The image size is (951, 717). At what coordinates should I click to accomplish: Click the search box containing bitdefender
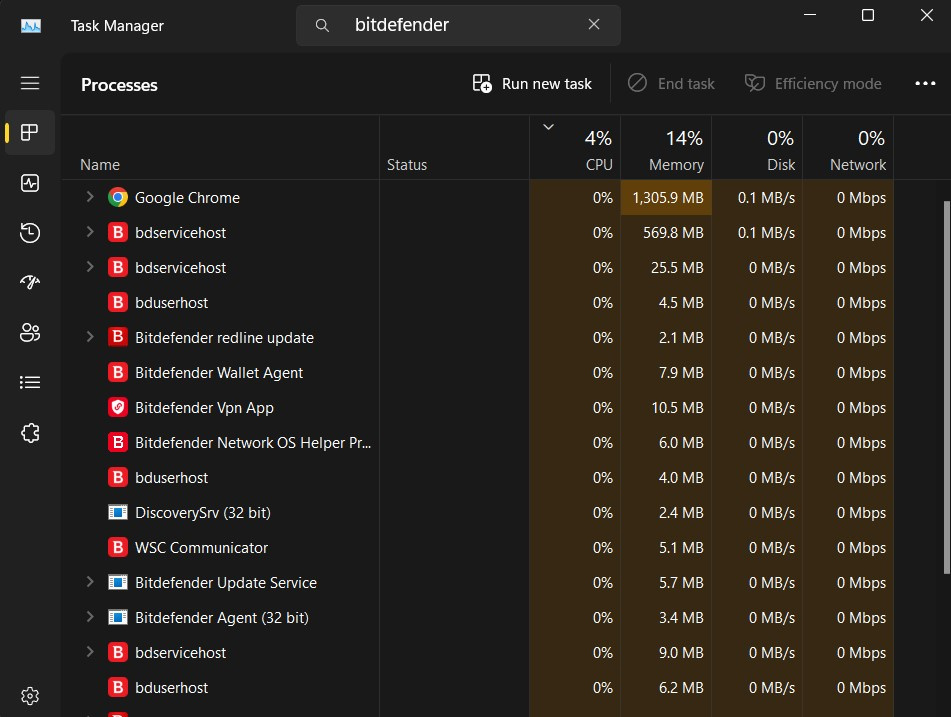[458, 25]
